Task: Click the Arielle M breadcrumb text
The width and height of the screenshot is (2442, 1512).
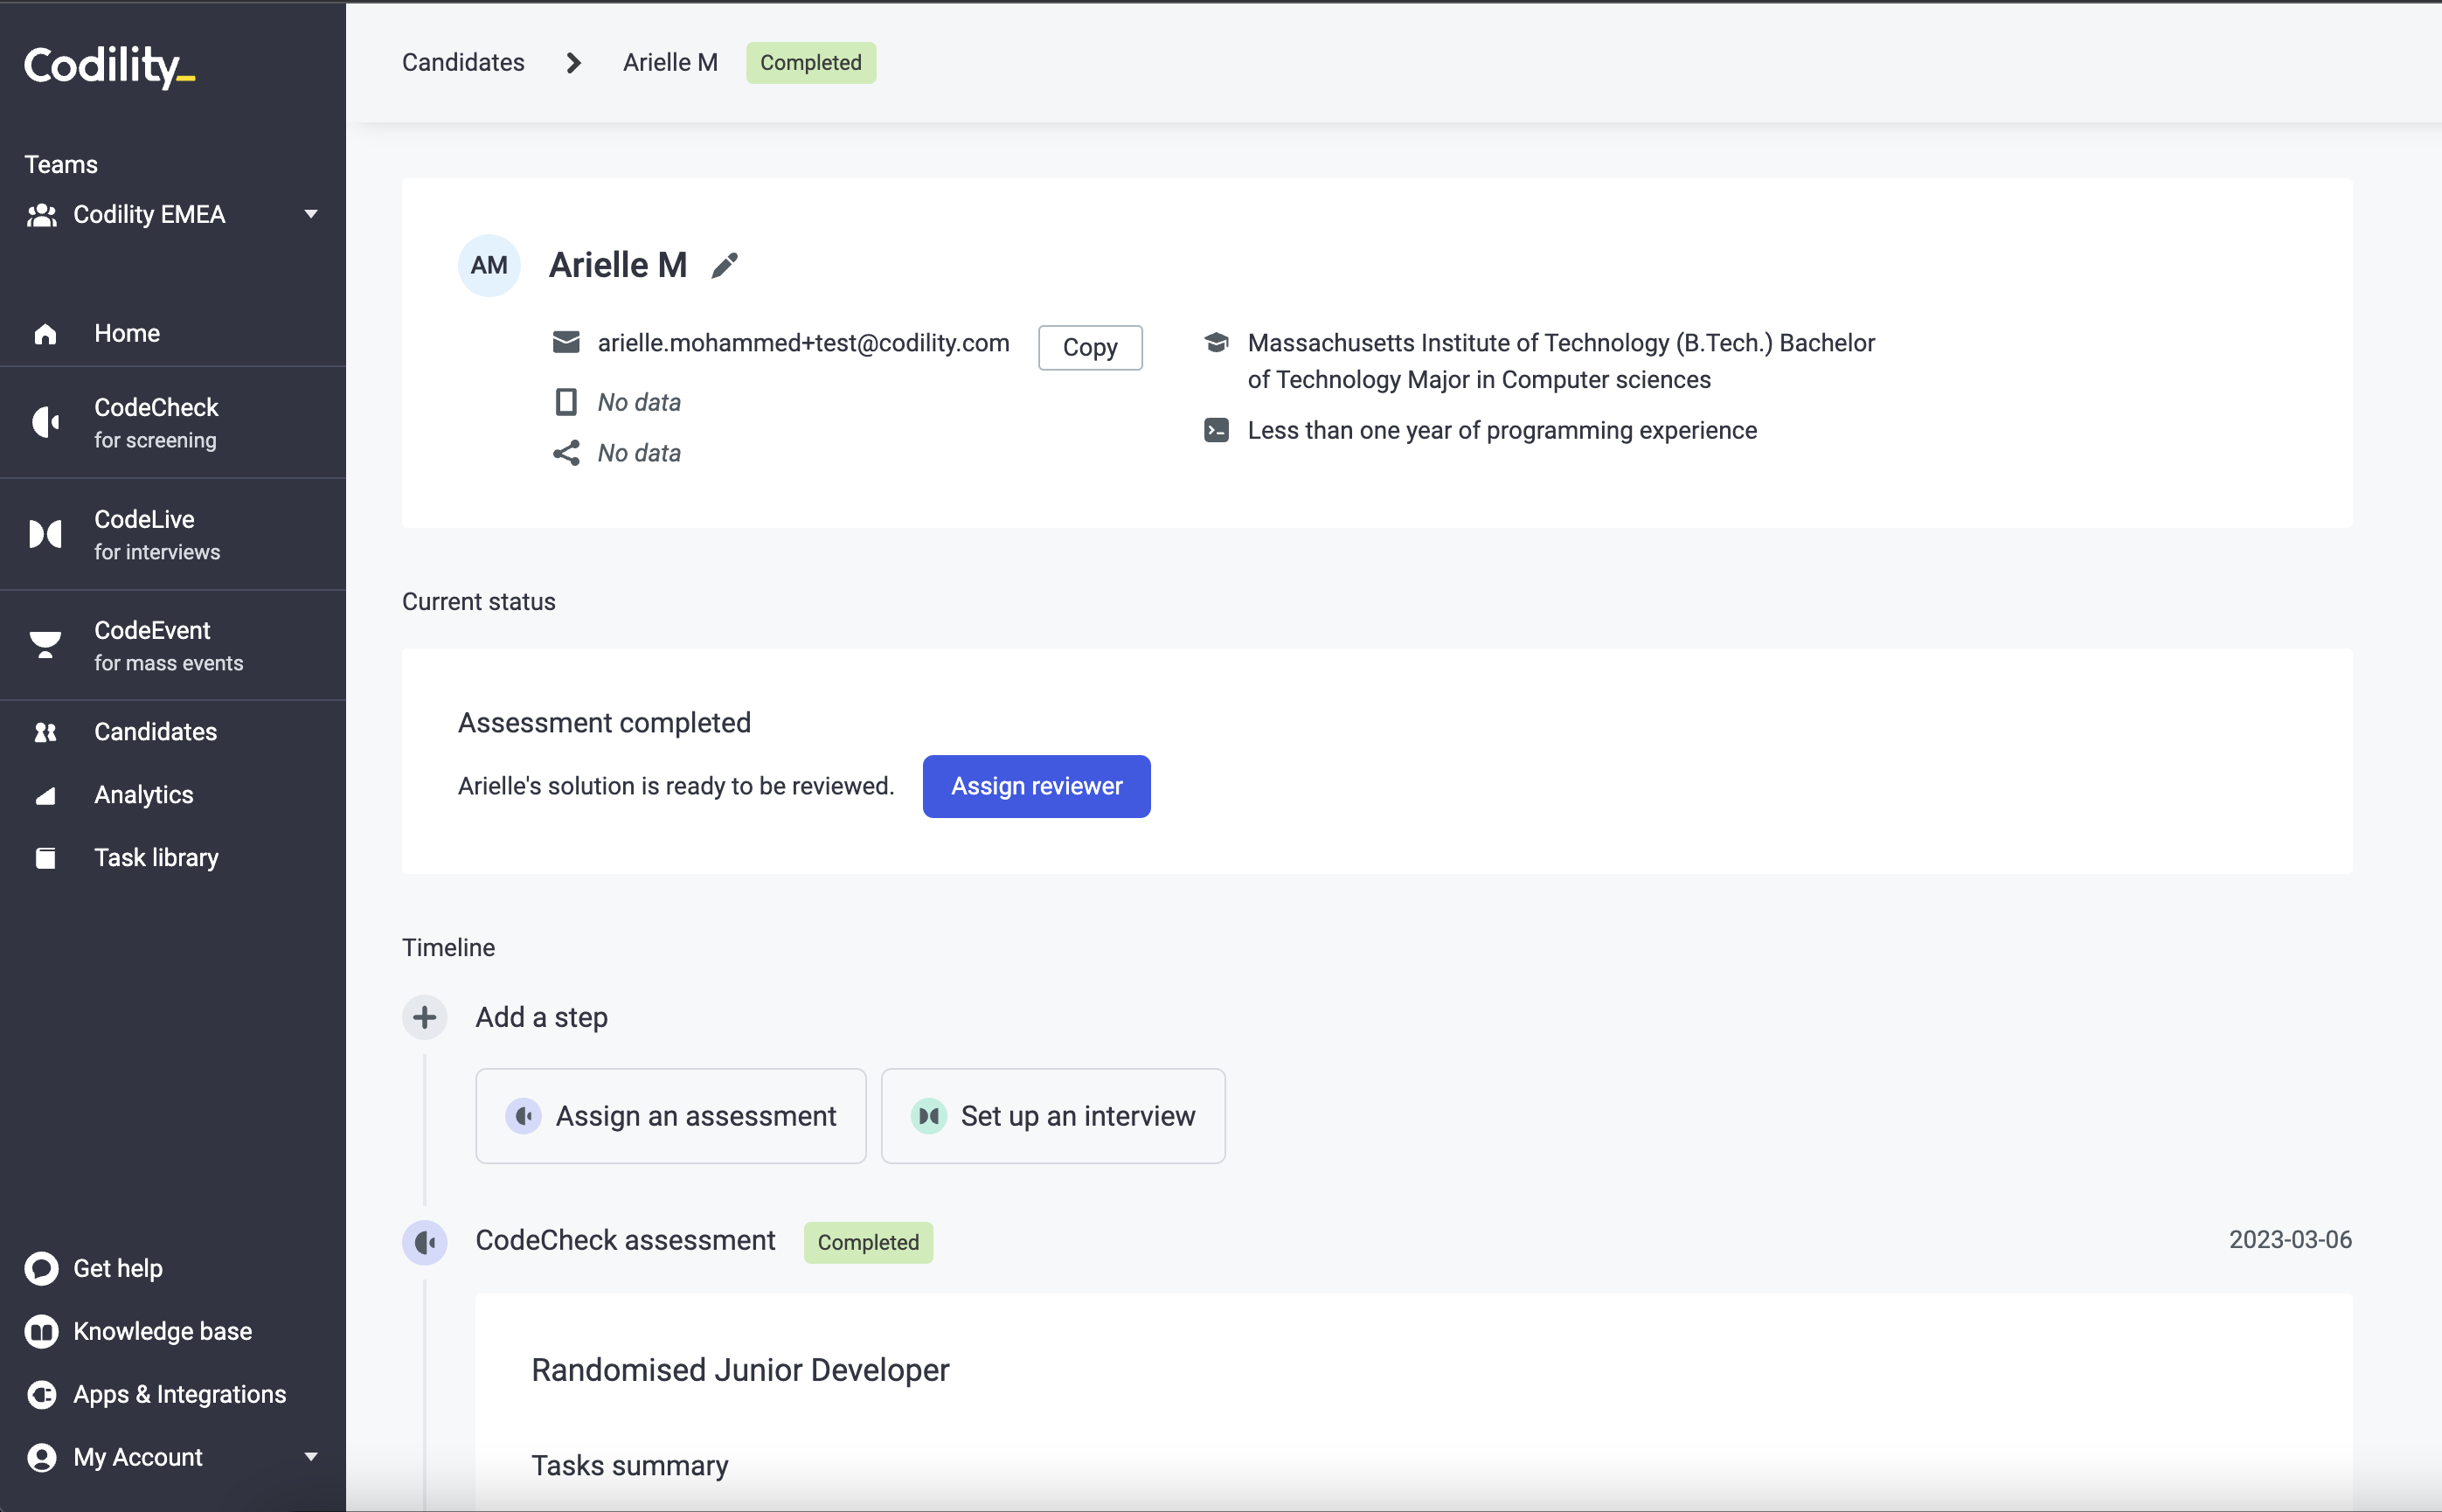Action: pyautogui.click(x=670, y=63)
